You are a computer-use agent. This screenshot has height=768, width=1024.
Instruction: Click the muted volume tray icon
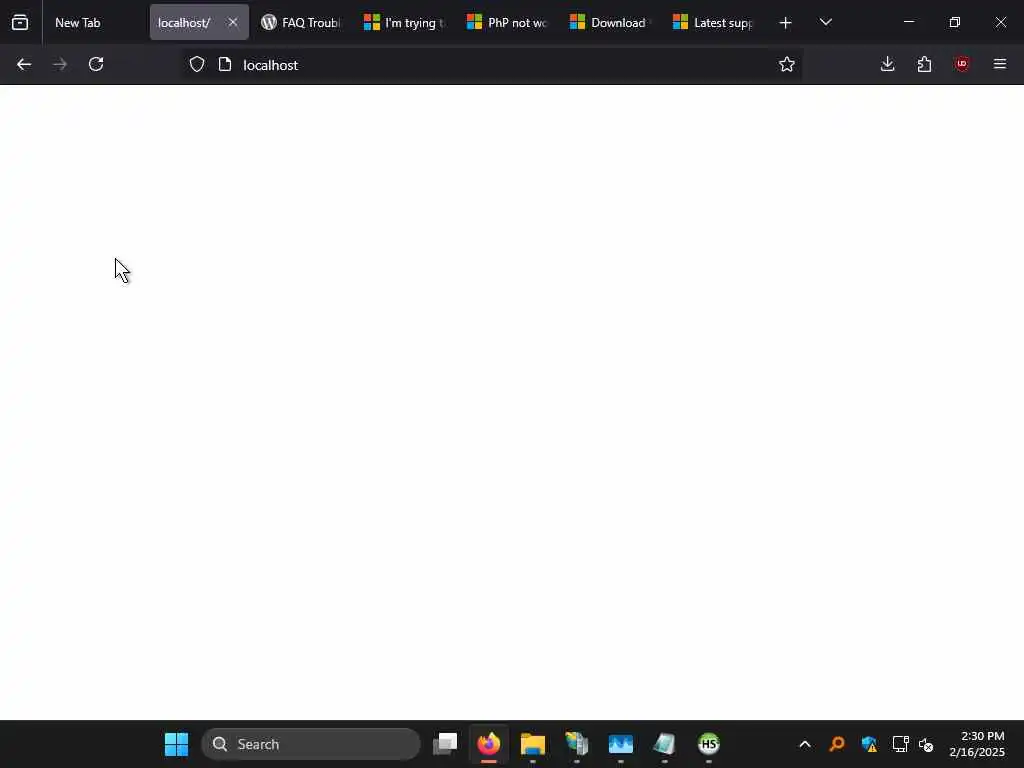(925, 744)
